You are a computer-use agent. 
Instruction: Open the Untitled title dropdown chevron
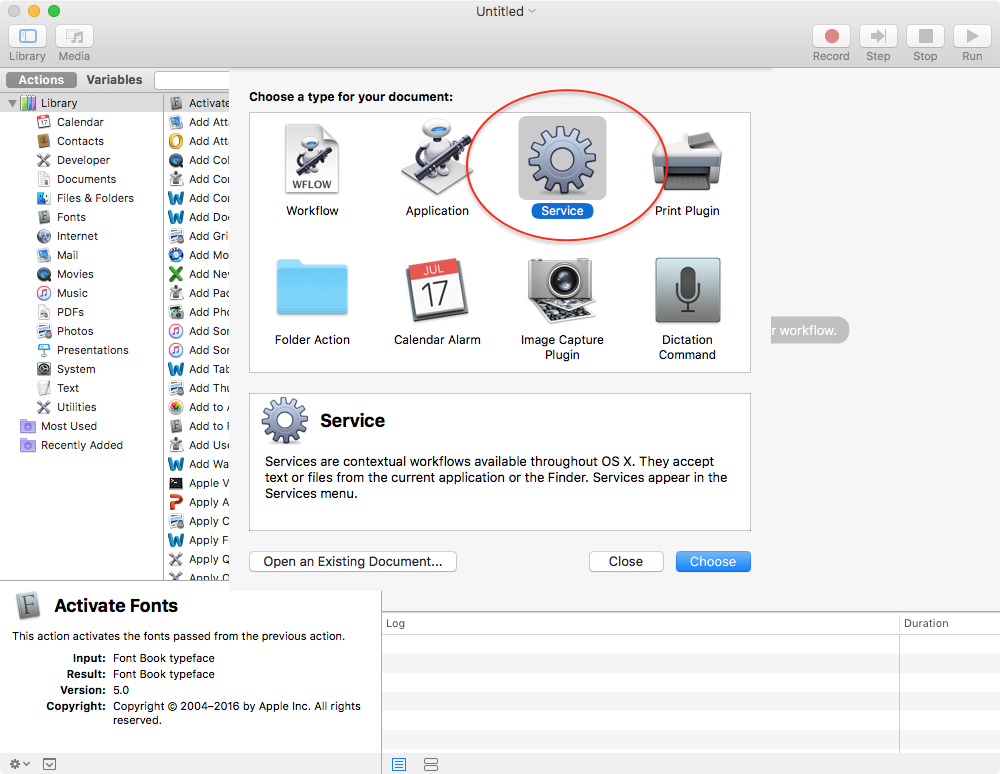(x=532, y=11)
